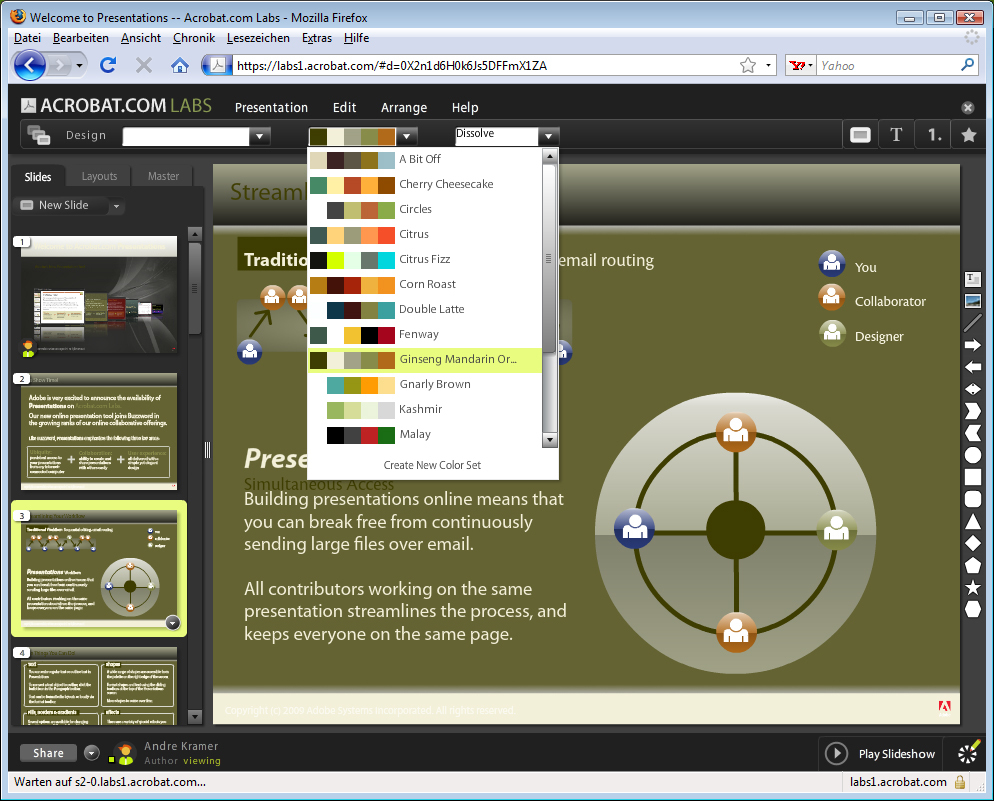
Task: Select the Slides tab
Action: [38, 177]
